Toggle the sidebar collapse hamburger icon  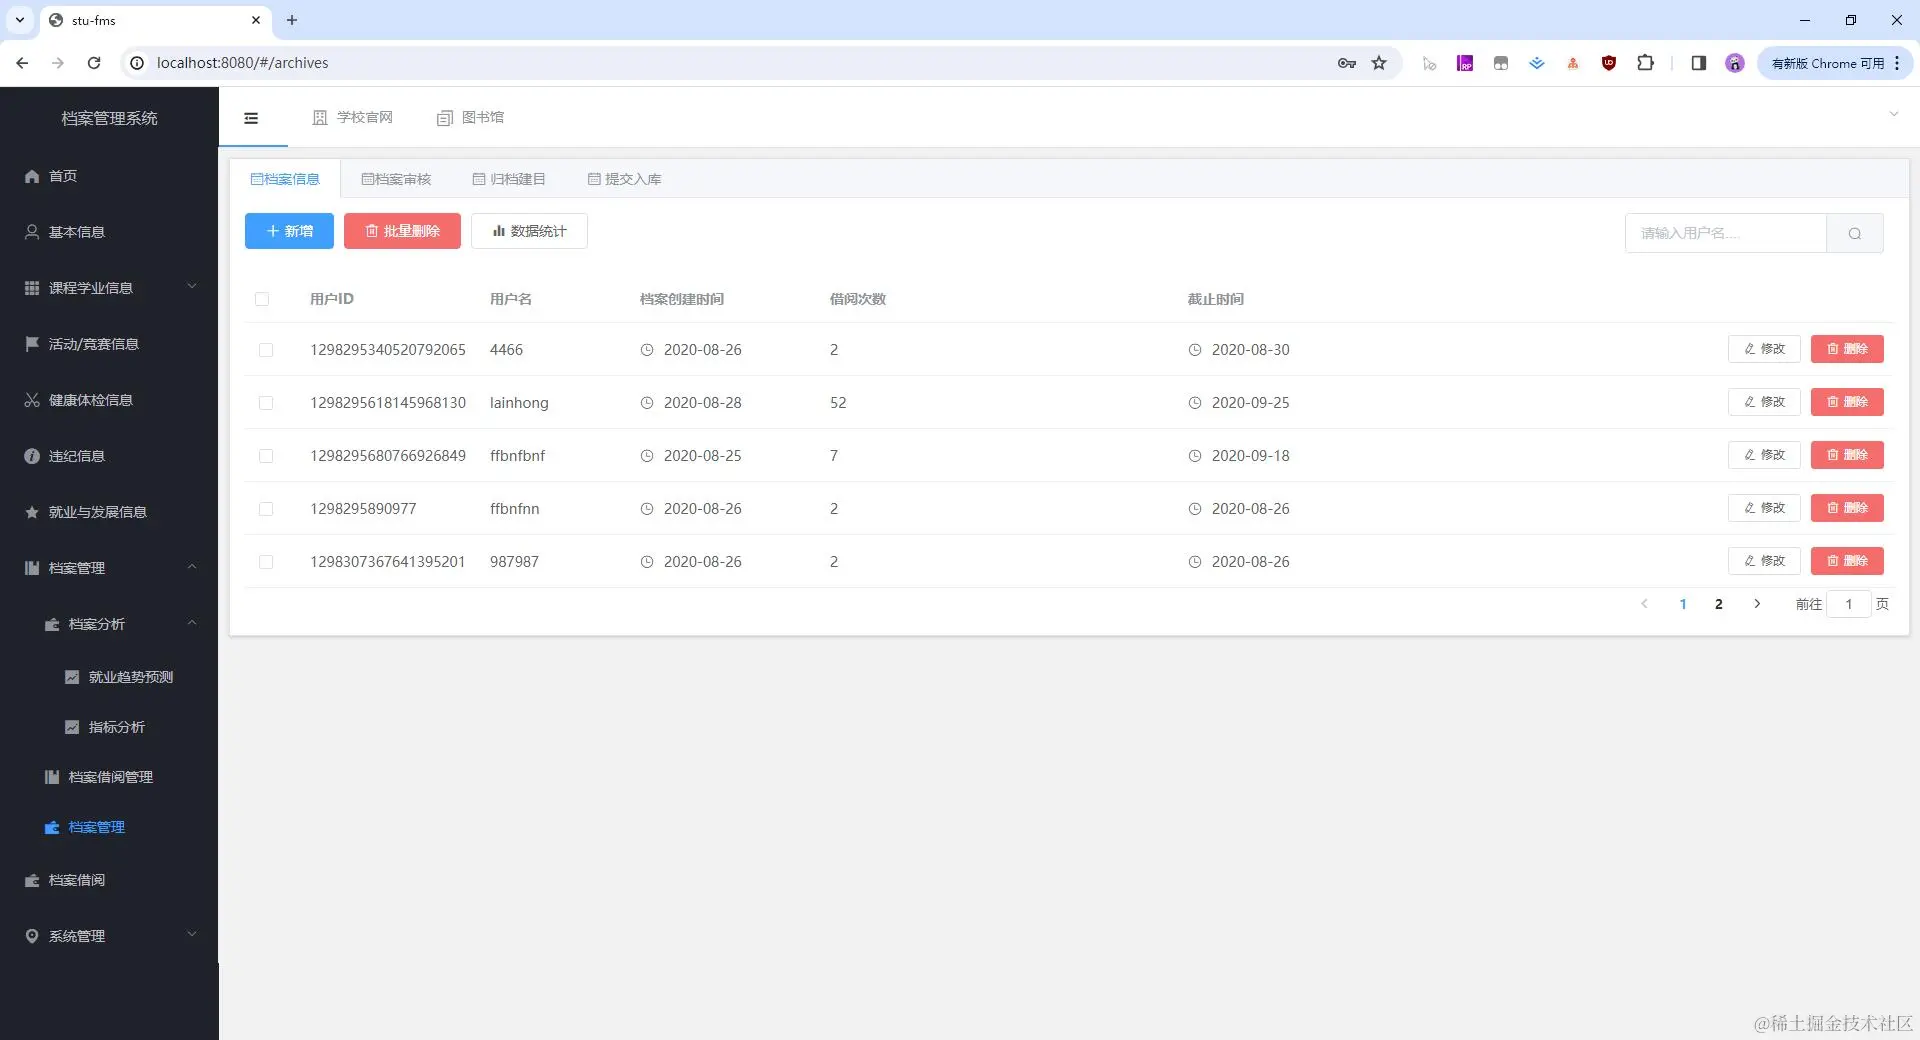click(x=251, y=118)
